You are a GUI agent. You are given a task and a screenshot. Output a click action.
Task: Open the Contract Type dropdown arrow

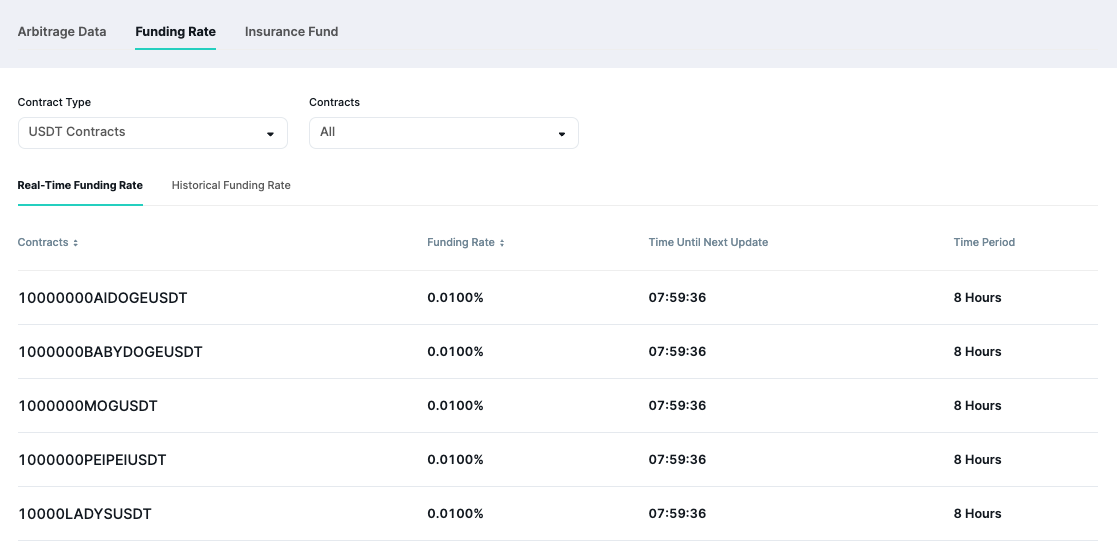(270, 134)
